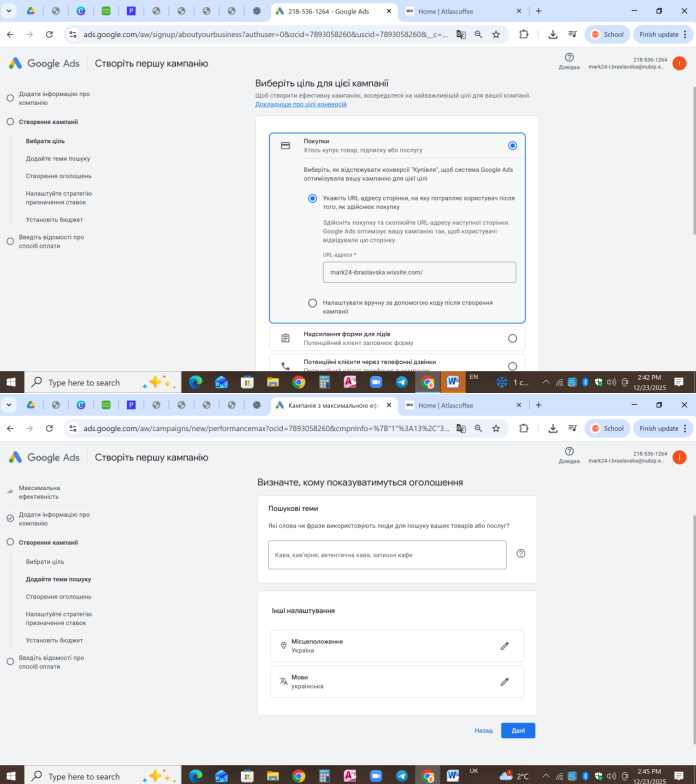Click the site information icon in the lower browser's address bar
Screen dimensions: 696x784
coord(73,428)
